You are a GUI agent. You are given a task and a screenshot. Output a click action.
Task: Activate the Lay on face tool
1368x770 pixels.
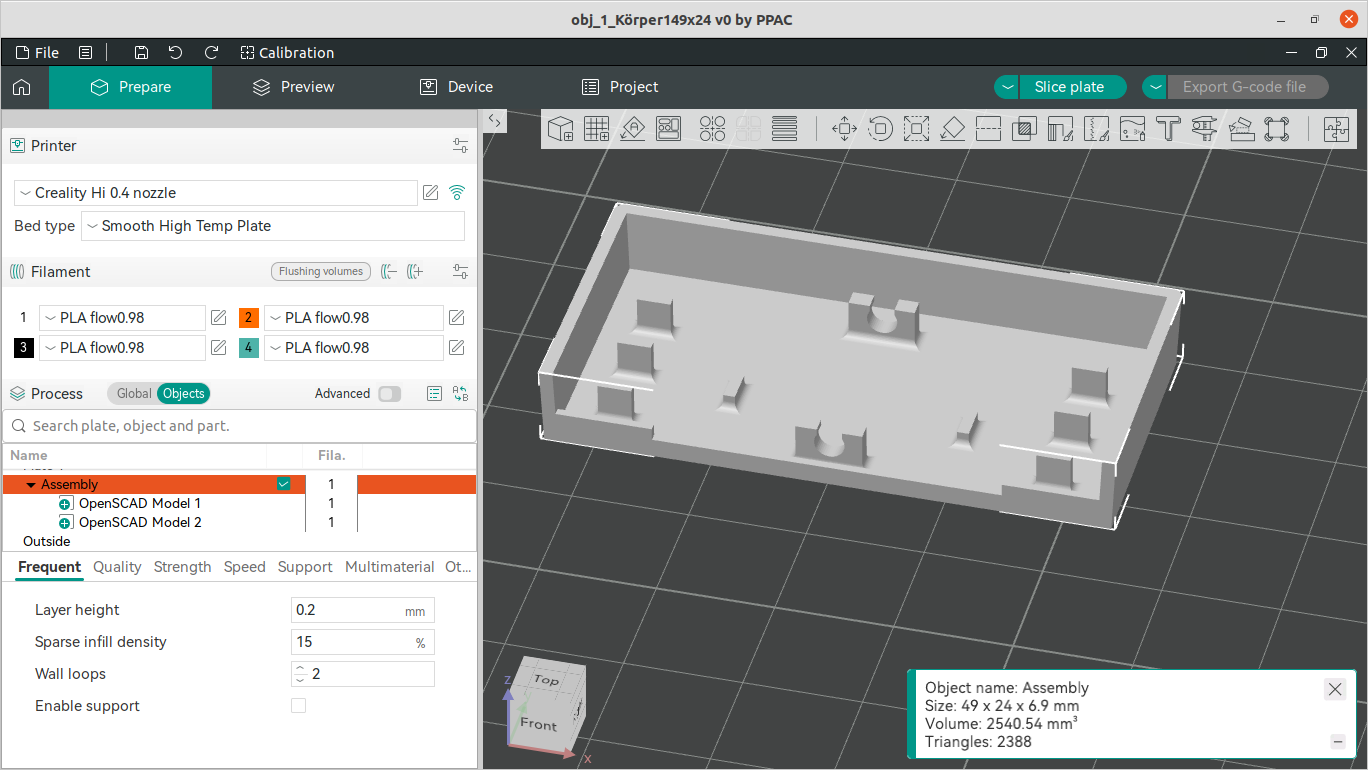click(x=952, y=128)
